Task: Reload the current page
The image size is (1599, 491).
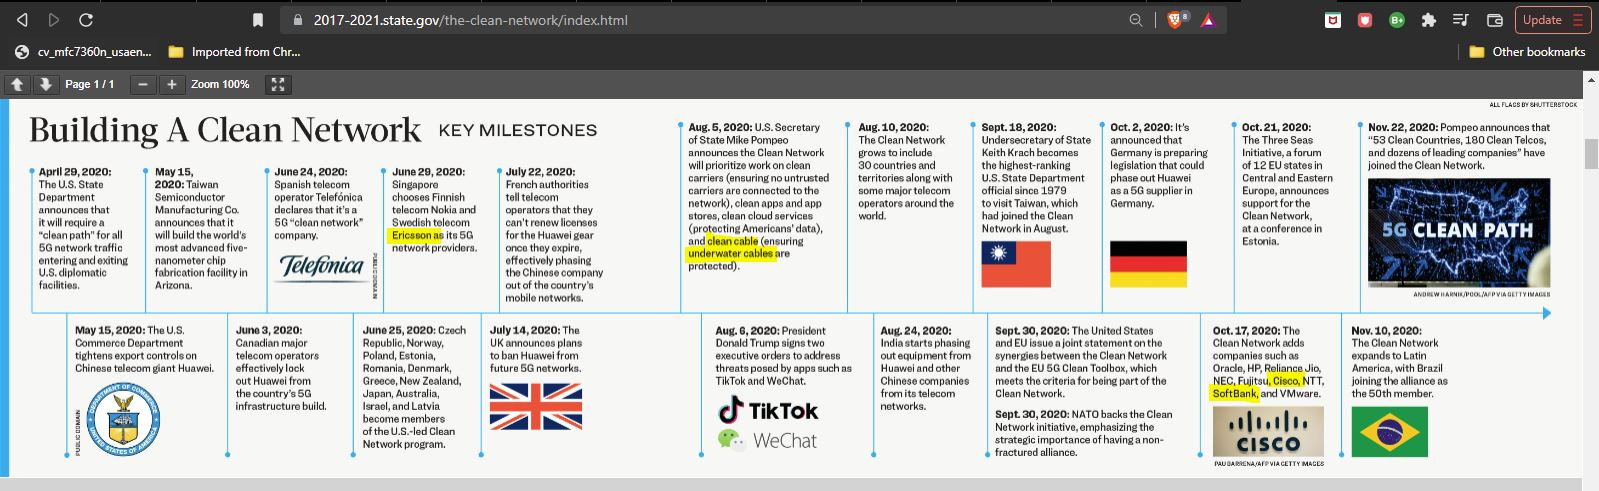Action: click(x=86, y=20)
